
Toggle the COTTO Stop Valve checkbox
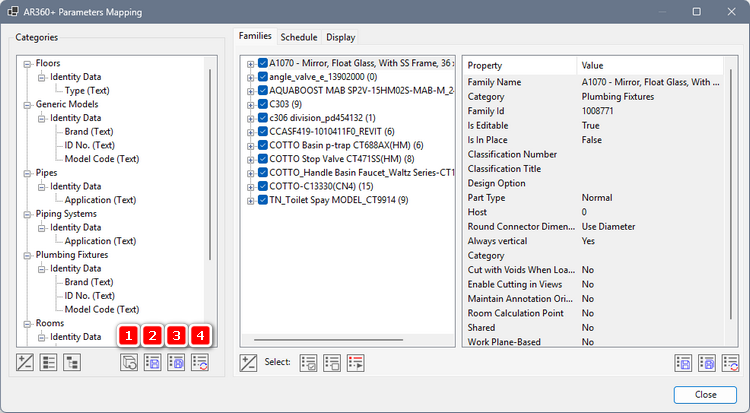pyautogui.click(x=263, y=159)
